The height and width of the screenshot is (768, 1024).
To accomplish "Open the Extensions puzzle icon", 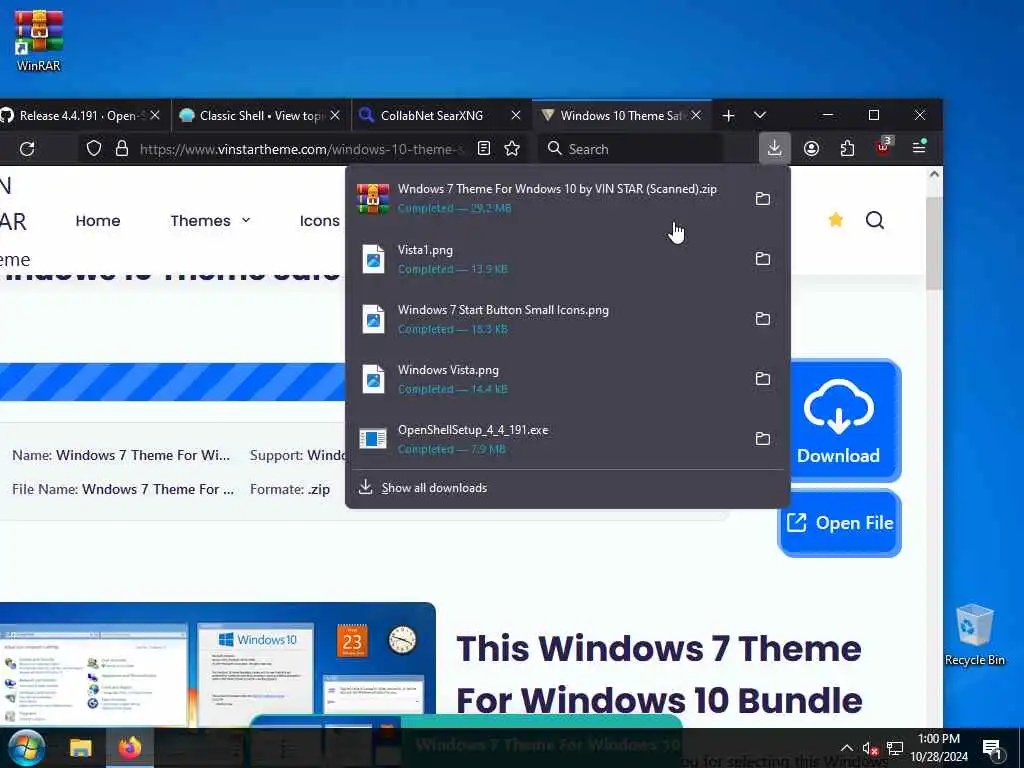I will [847, 149].
